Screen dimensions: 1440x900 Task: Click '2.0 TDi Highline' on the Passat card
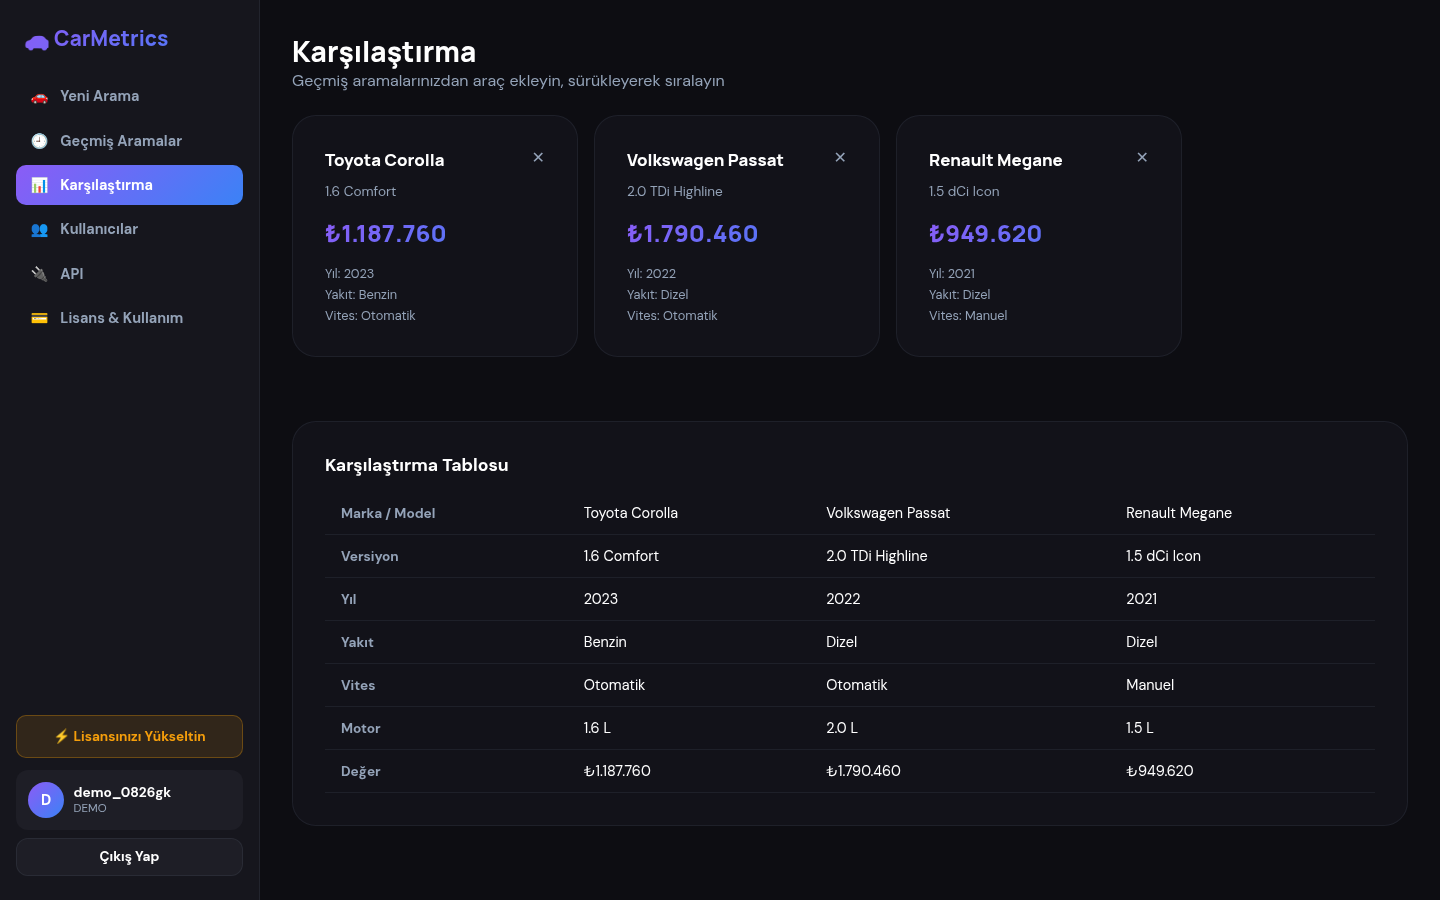pyautogui.click(x=674, y=191)
